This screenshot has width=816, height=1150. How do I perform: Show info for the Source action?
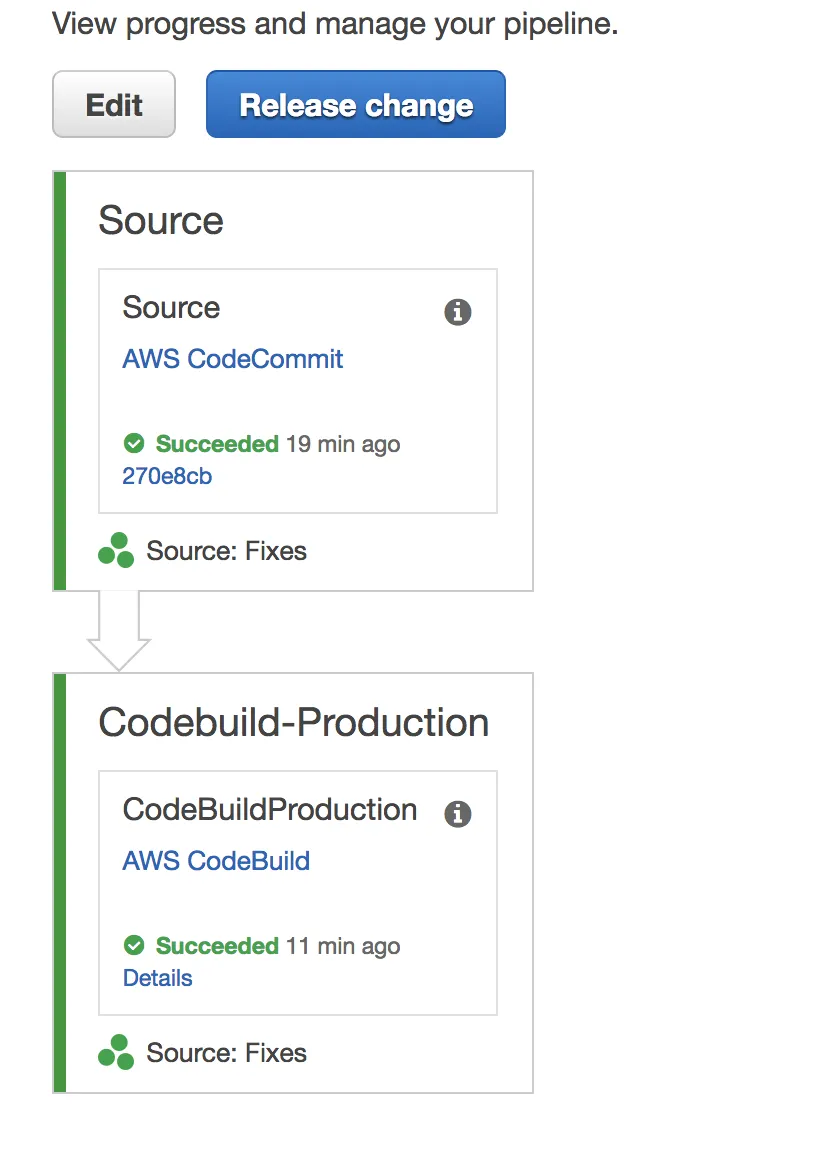tap(457, 312)
